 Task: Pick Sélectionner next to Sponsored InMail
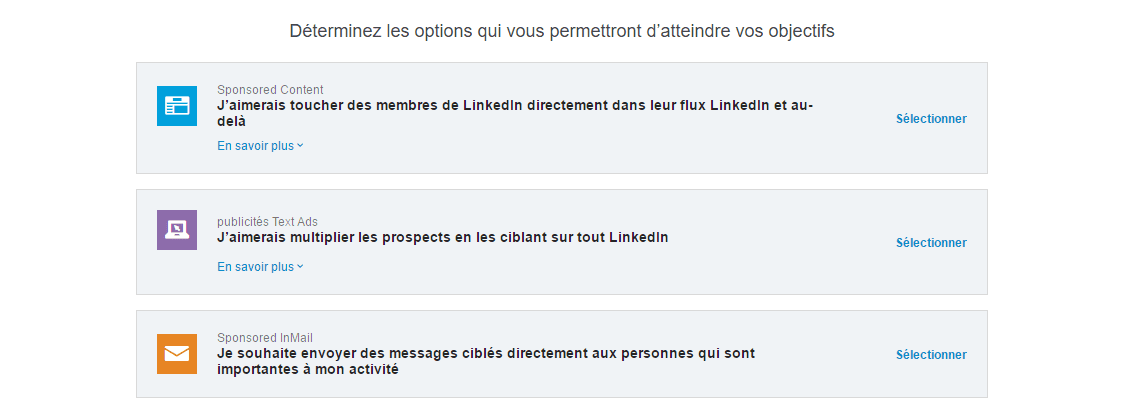click(931, 355)
